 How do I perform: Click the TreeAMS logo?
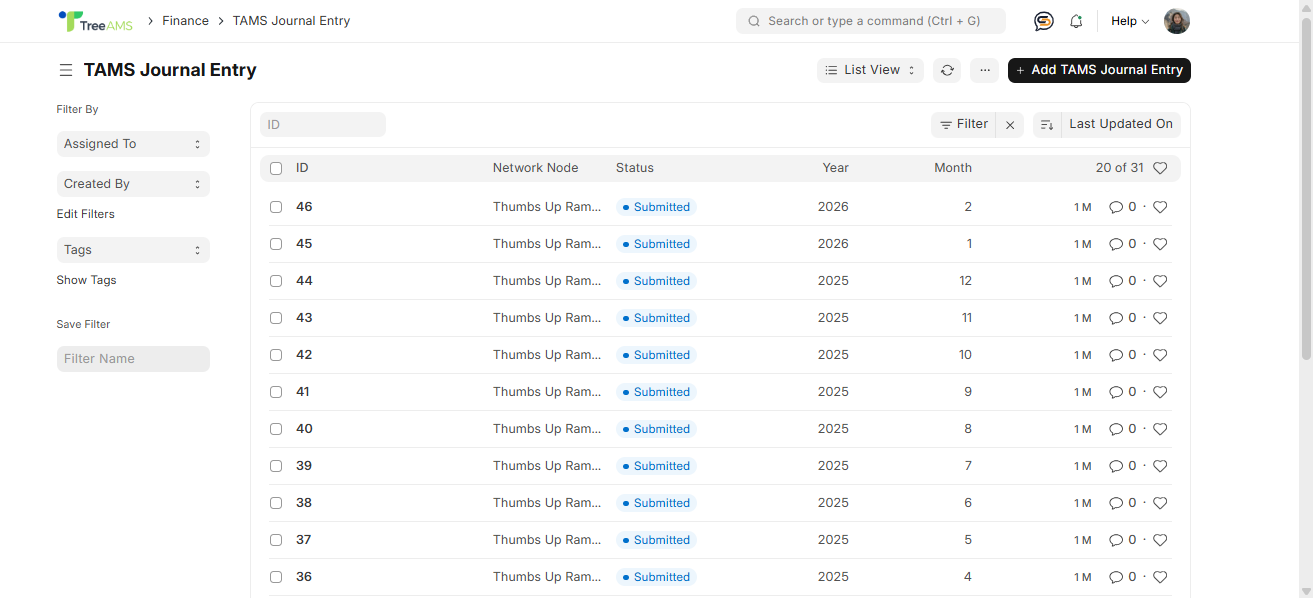pos(95,21)
